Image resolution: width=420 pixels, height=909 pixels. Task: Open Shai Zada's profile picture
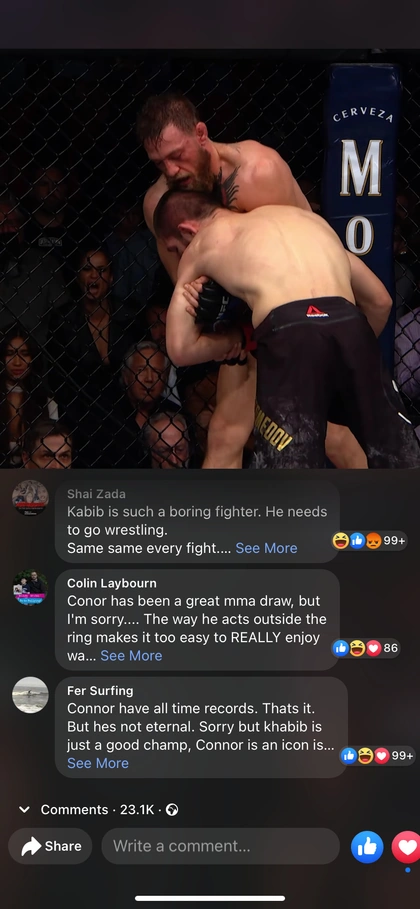click(30, 498)
